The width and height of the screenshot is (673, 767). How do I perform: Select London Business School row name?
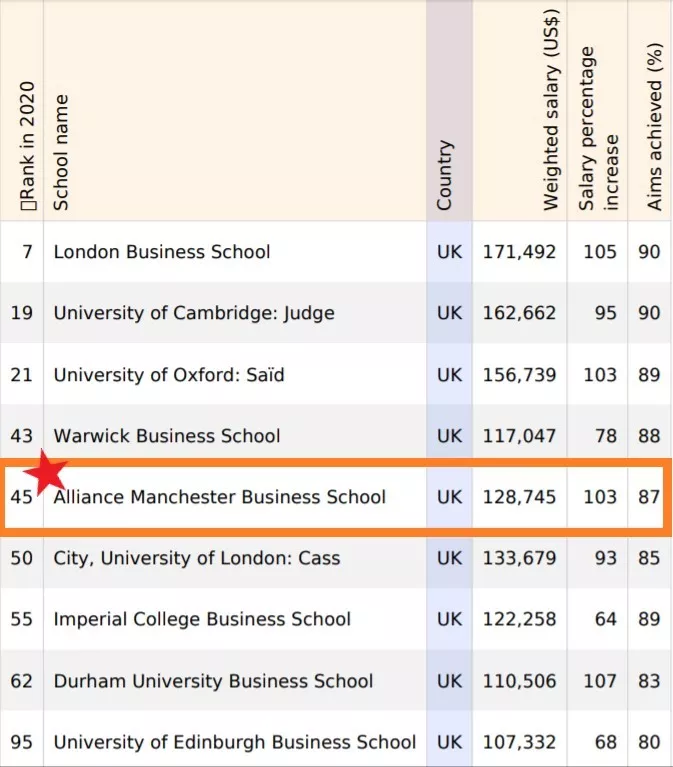pos(161,252)
